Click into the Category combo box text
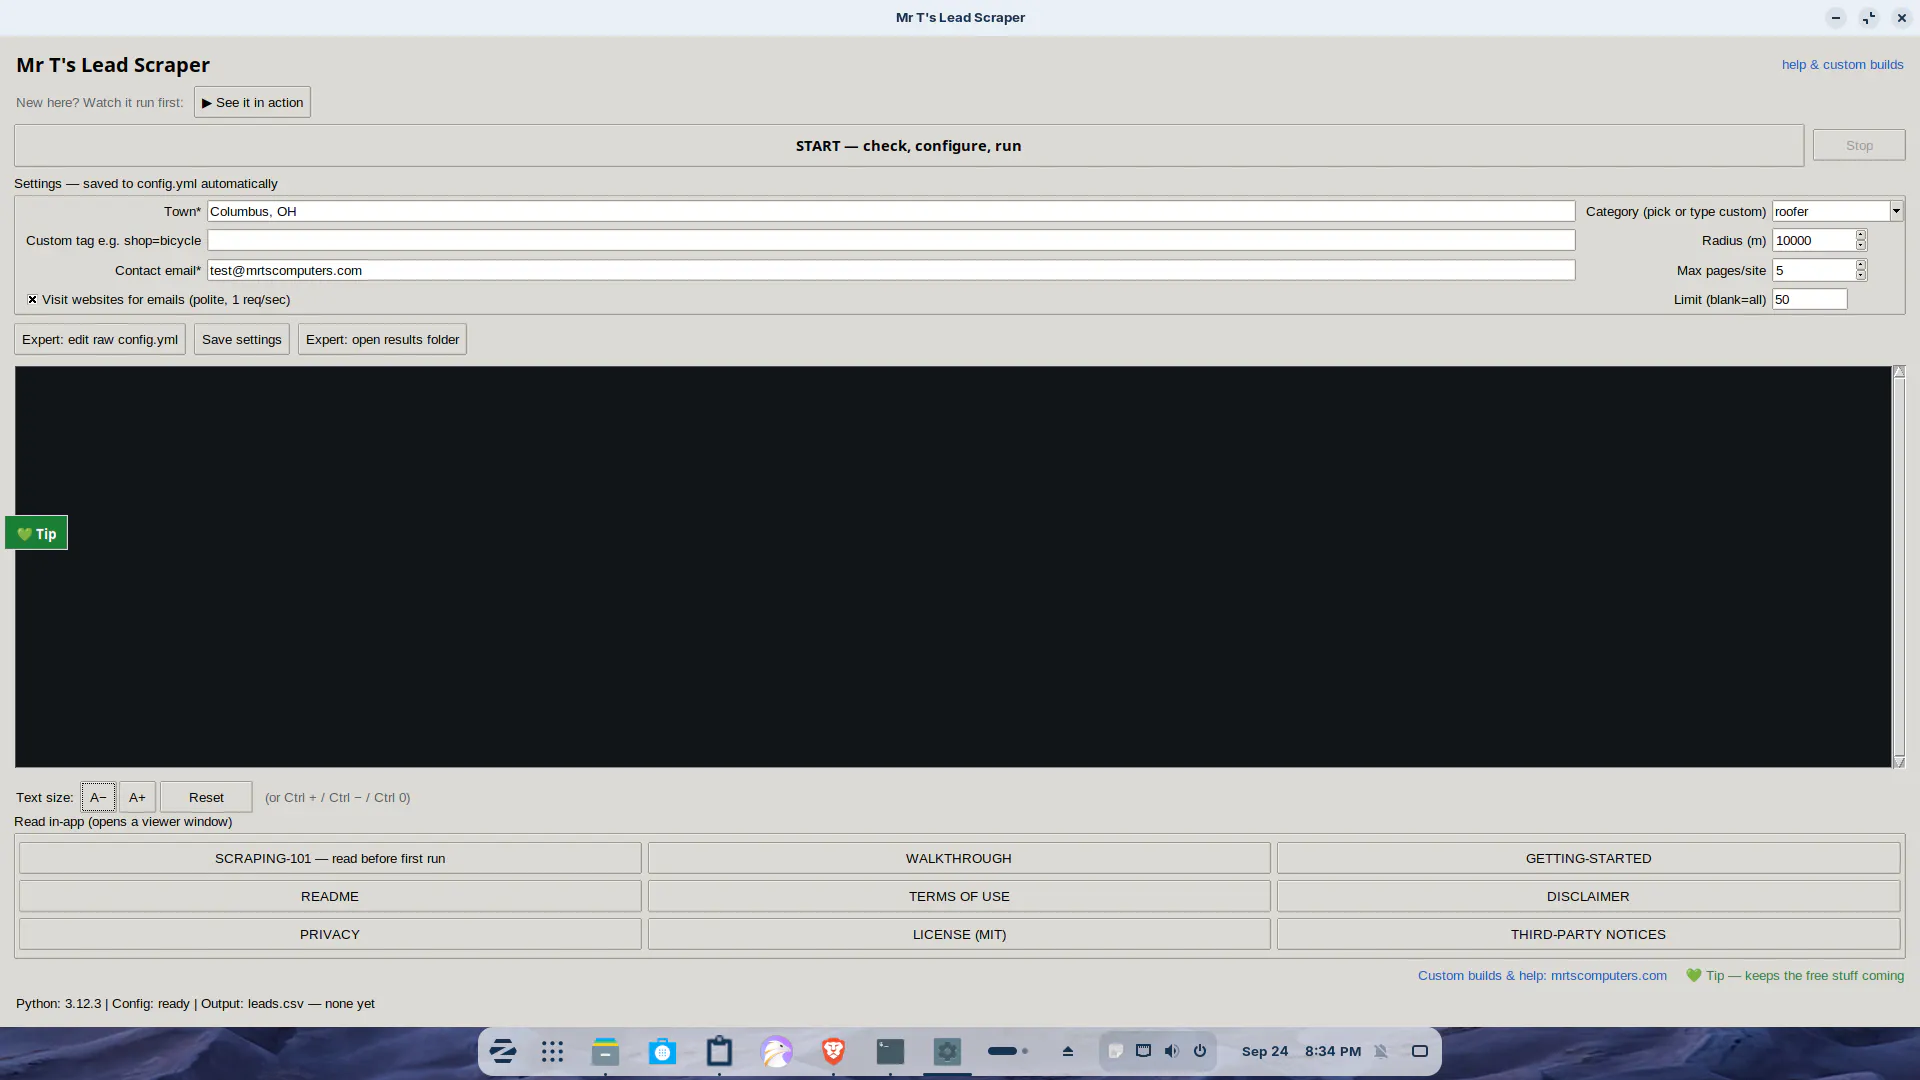Screen dimensions: 1920x1080 (x=1831, y=211)
